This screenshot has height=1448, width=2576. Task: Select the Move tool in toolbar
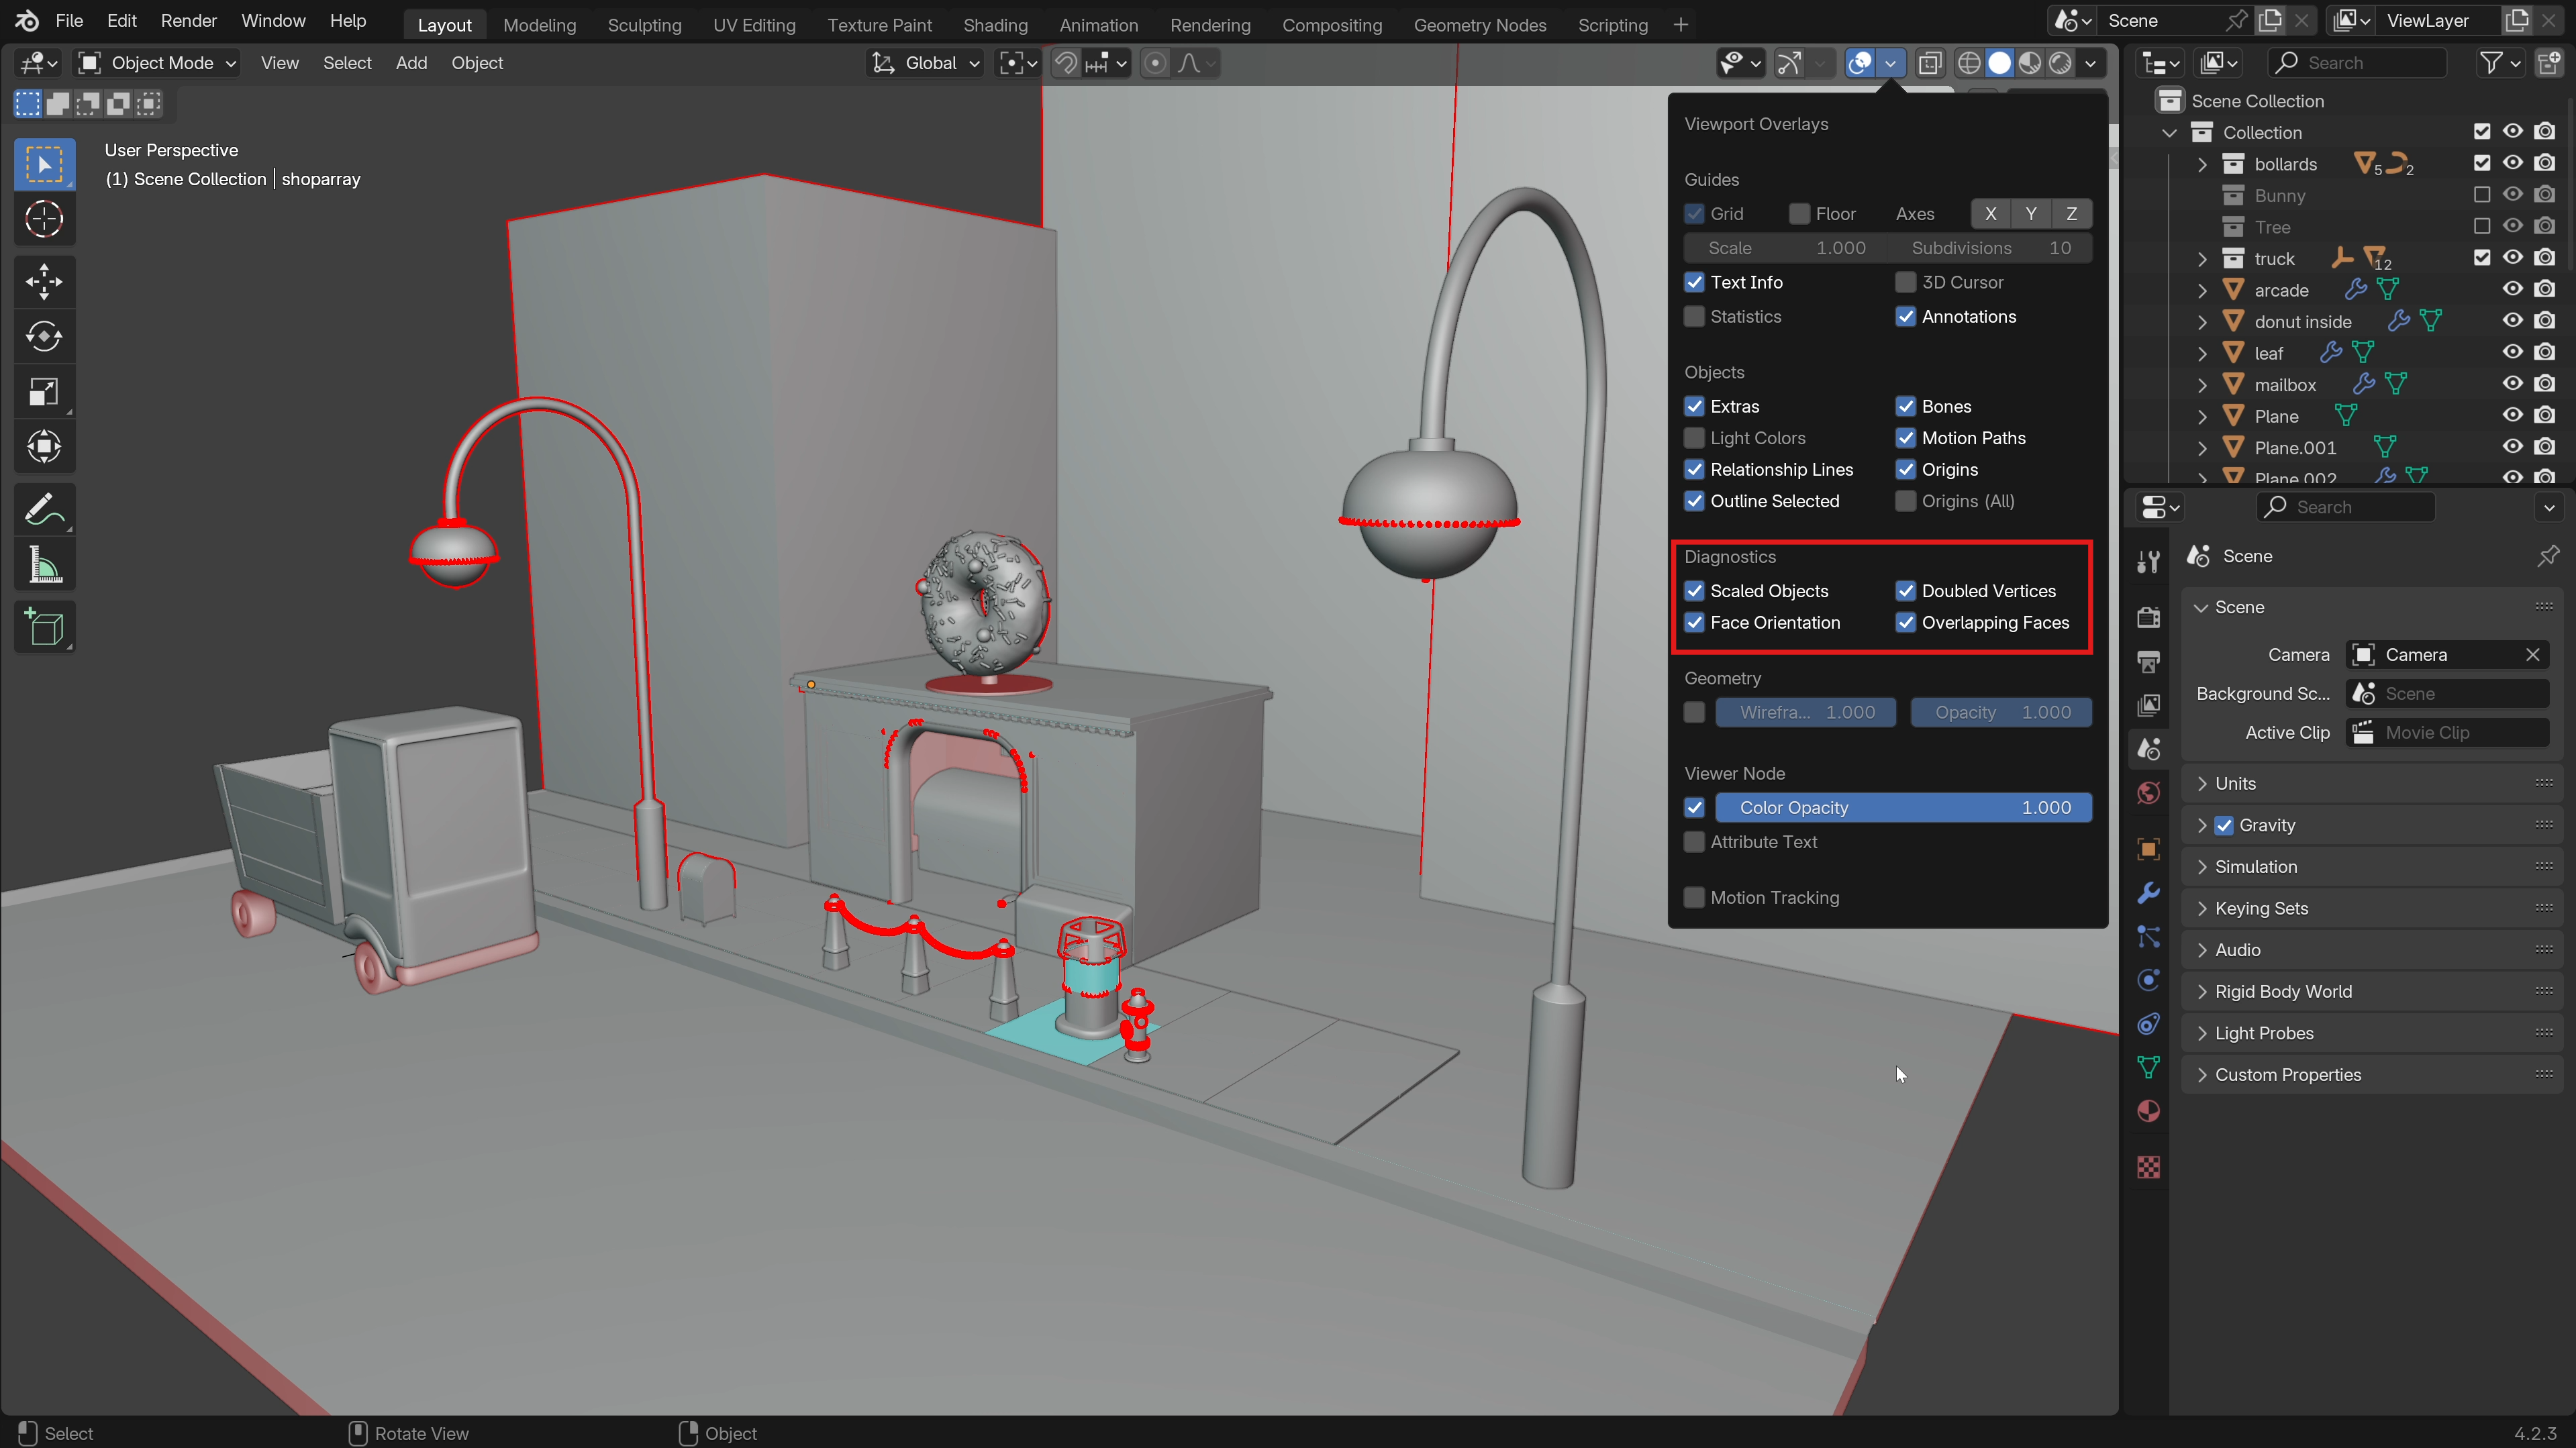click(x=44, y=281)
